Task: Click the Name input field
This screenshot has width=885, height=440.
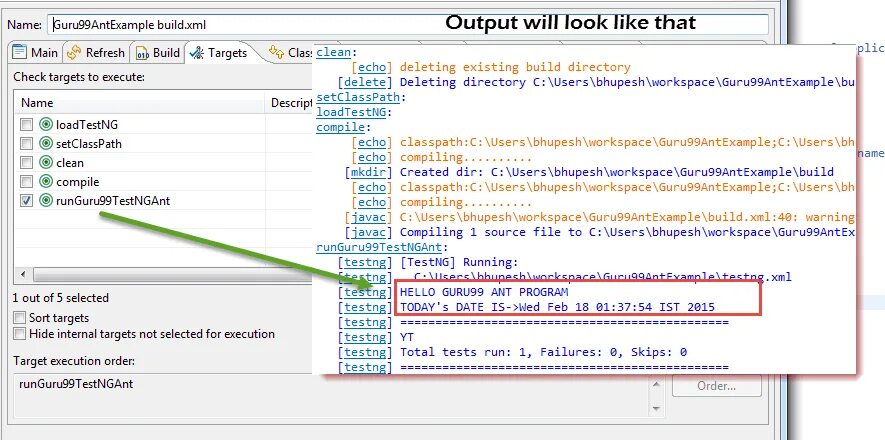Action: click(408, 25)
